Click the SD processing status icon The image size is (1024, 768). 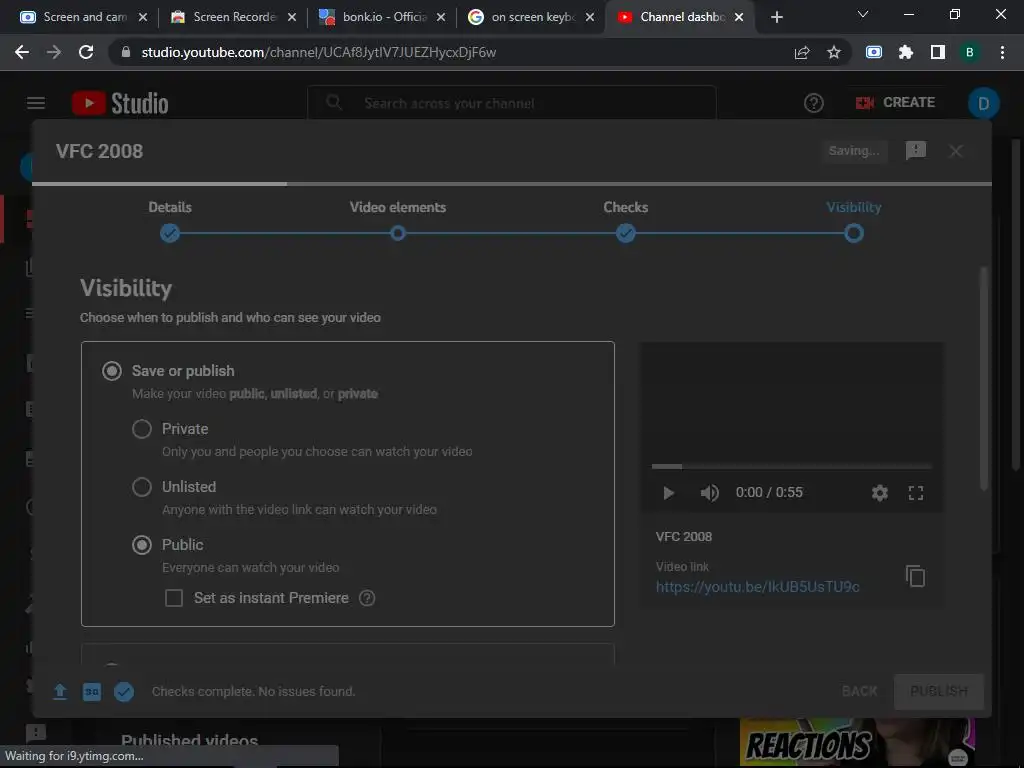pos(91,692)
